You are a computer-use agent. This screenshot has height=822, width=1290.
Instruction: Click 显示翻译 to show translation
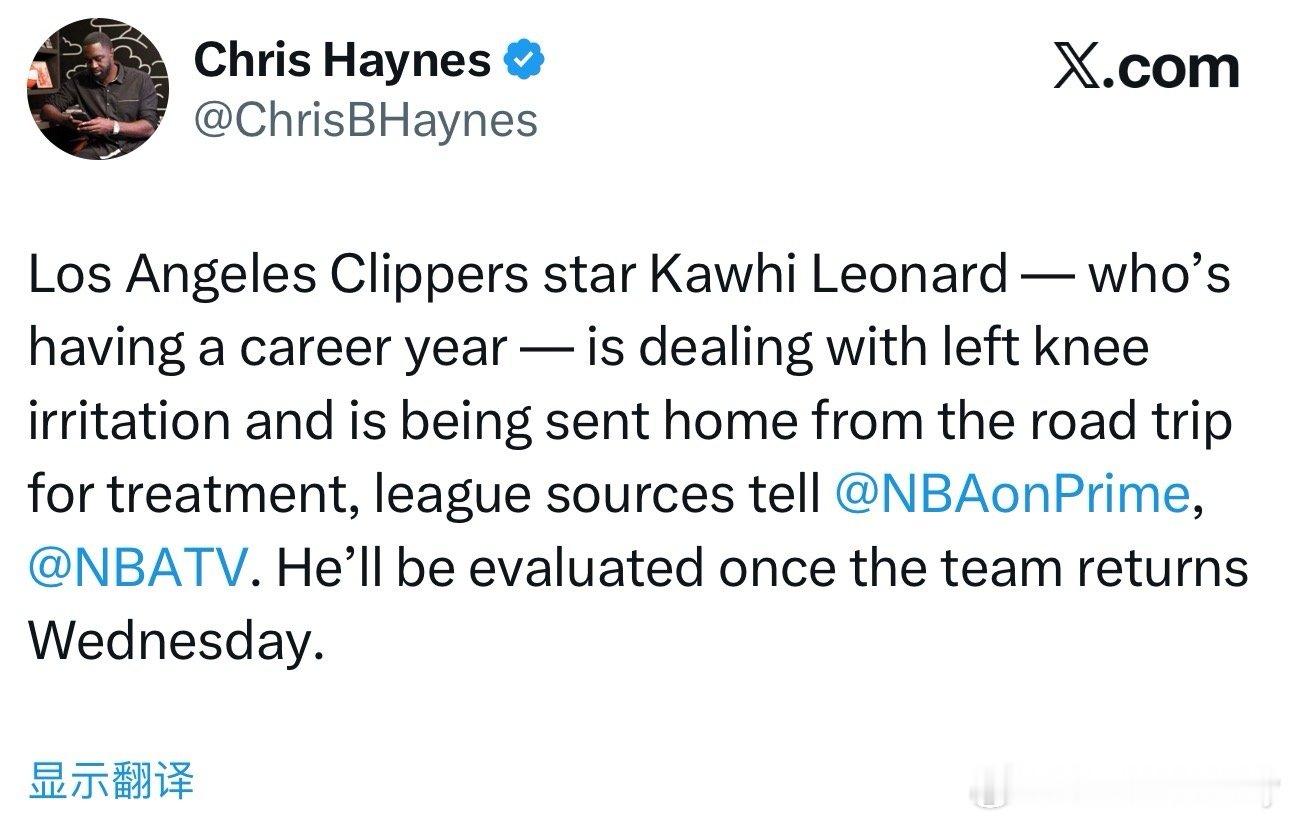pos(111,780)
